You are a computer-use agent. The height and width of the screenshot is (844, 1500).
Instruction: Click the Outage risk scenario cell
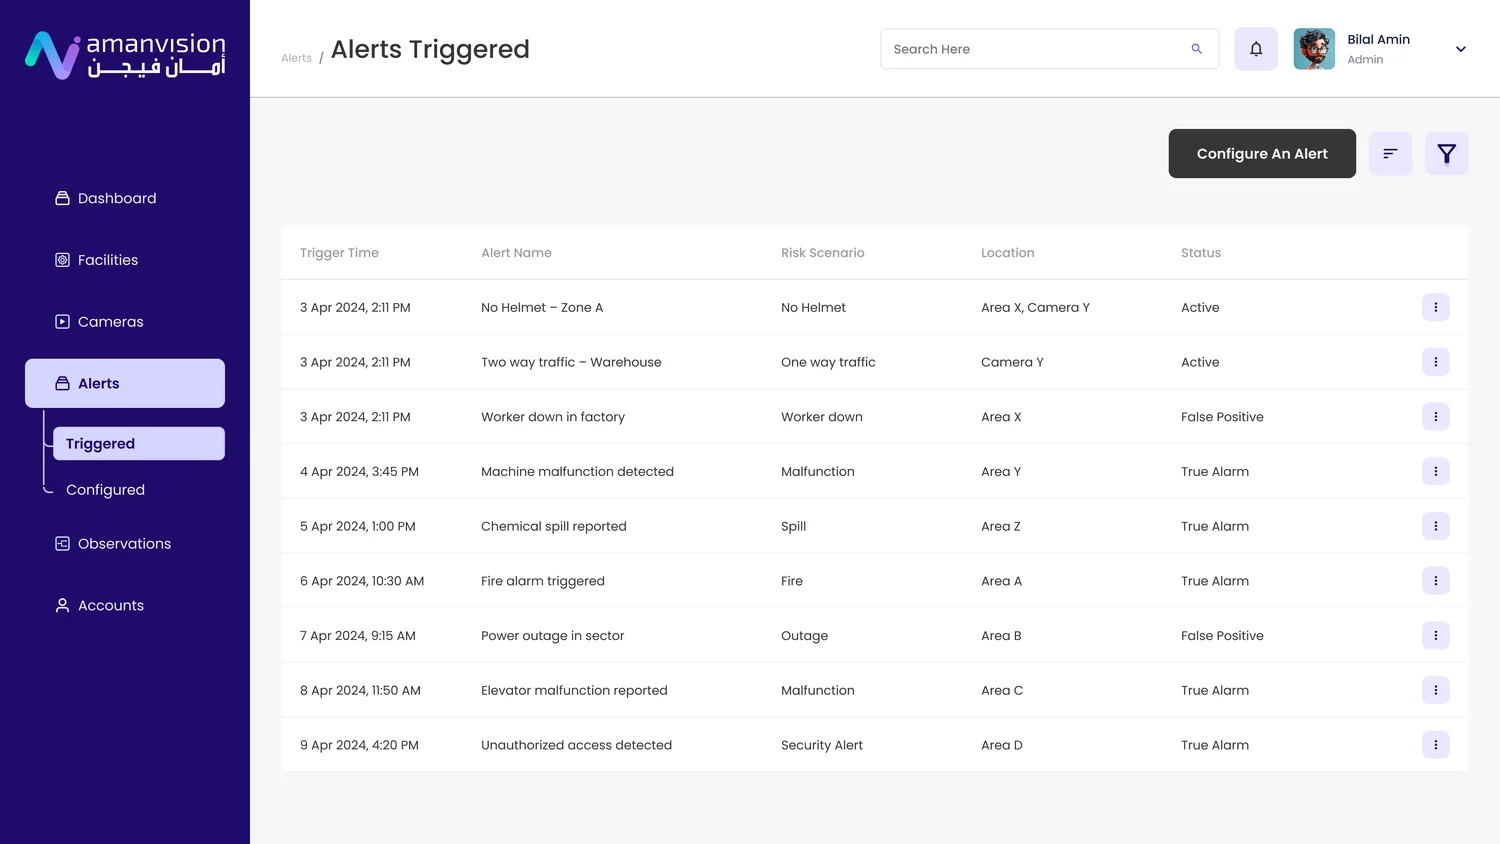tap(804, 635)
